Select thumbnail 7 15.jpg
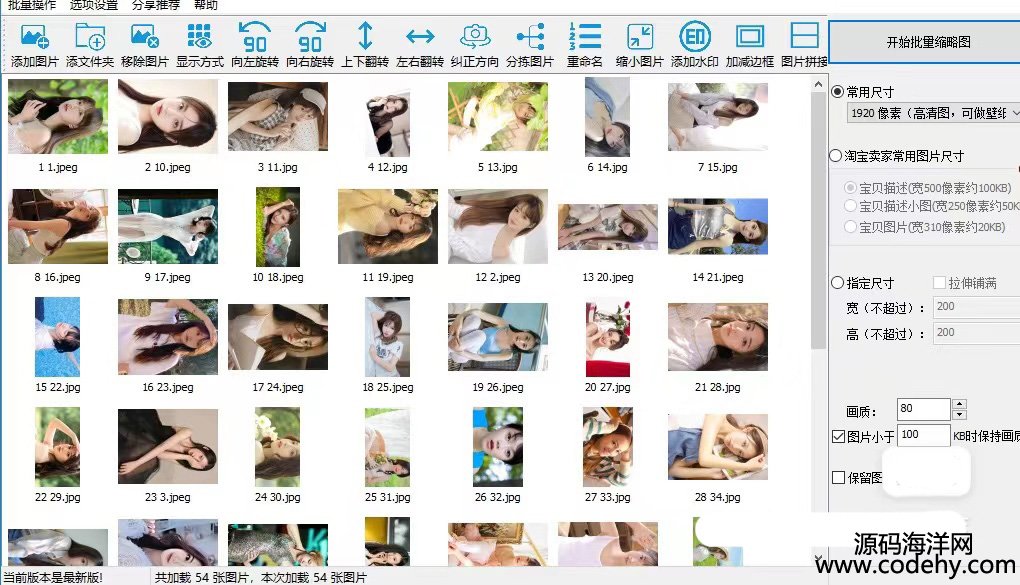The height and width of the screenshot is (585, 1020). coord(718,117)
